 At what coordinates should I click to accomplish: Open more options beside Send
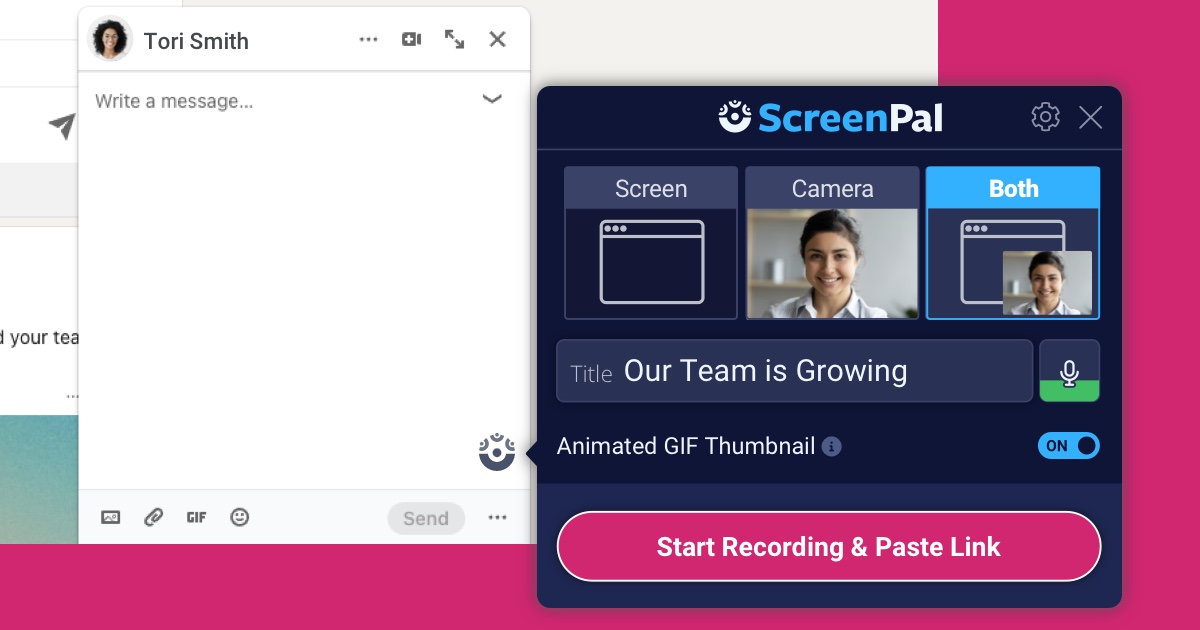click(x=498, y=517)
